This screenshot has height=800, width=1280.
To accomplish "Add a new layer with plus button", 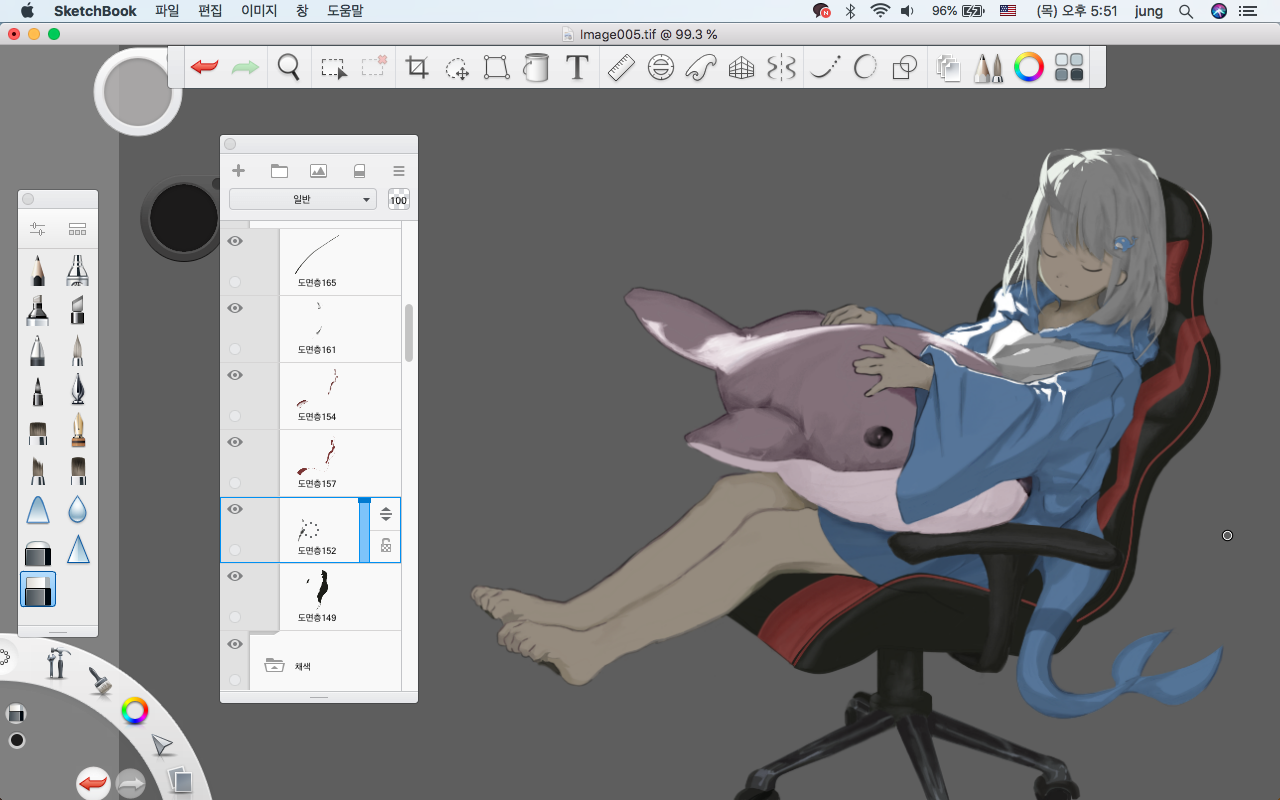I will (239, 171).
